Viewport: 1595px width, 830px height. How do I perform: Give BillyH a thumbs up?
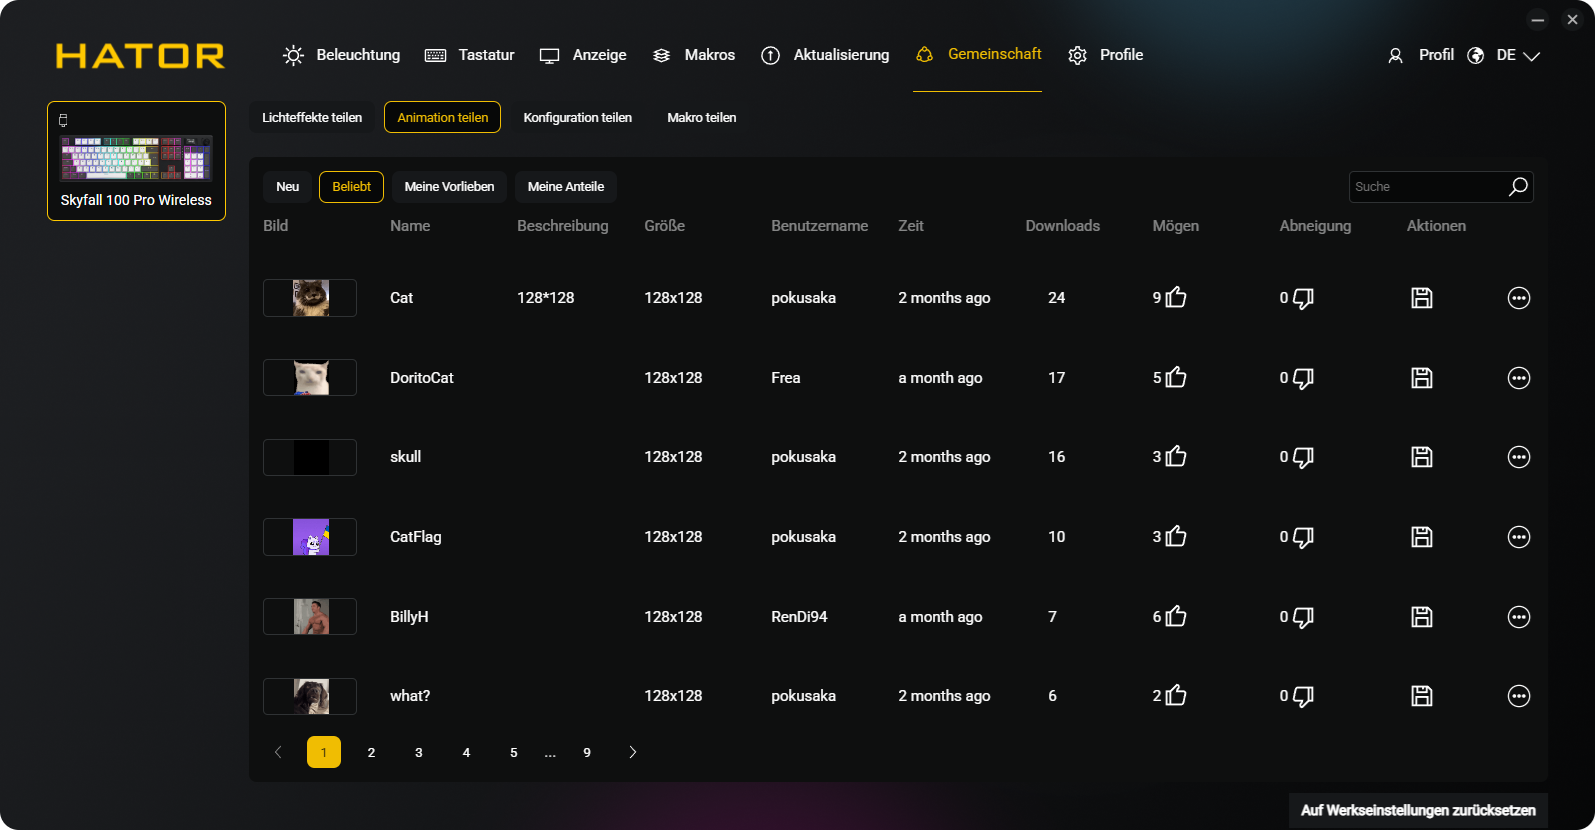click(x=1176, y=617)
